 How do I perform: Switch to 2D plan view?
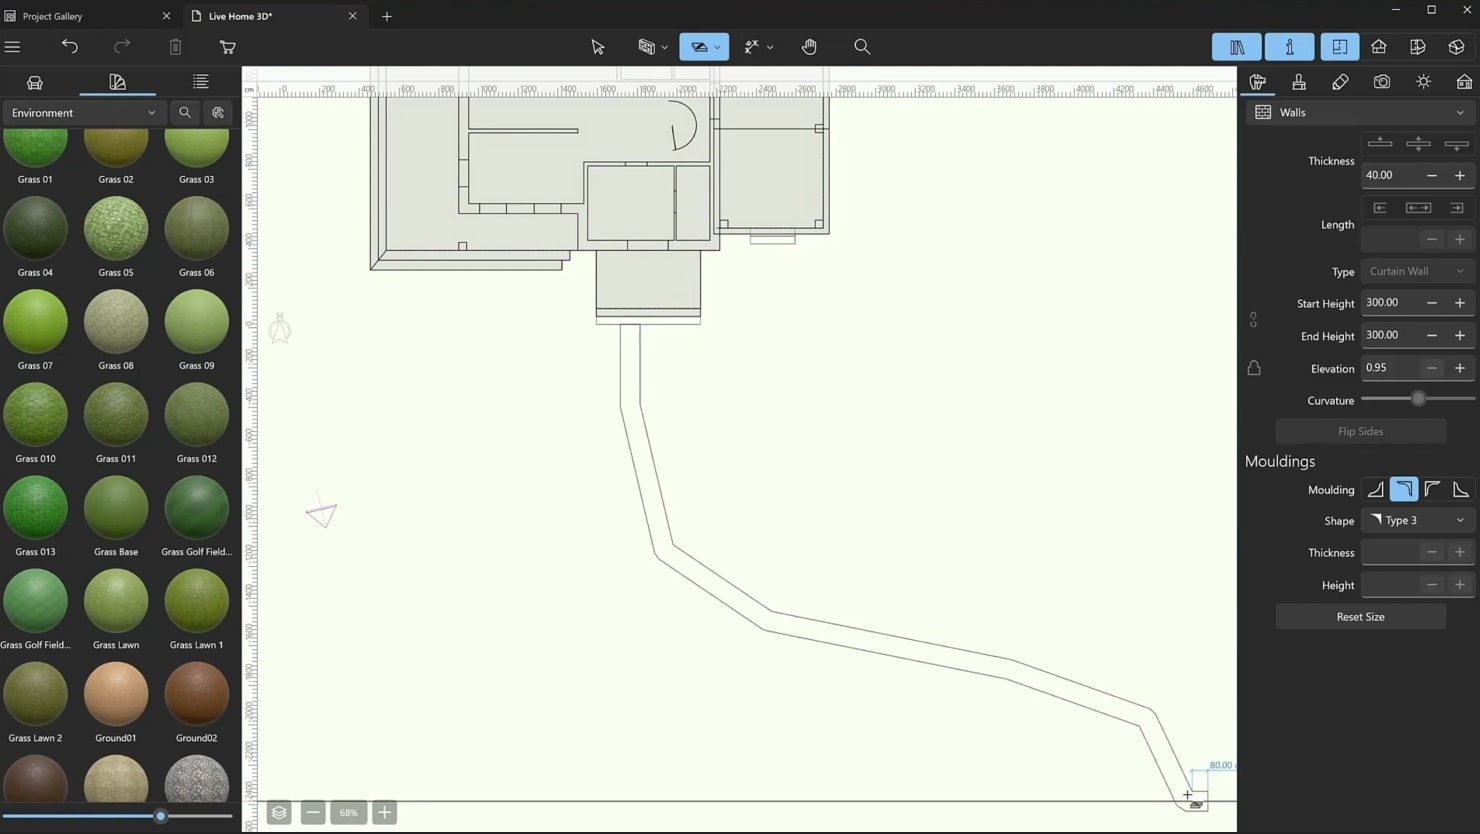pyautogui.click(x=1340, y=47)
